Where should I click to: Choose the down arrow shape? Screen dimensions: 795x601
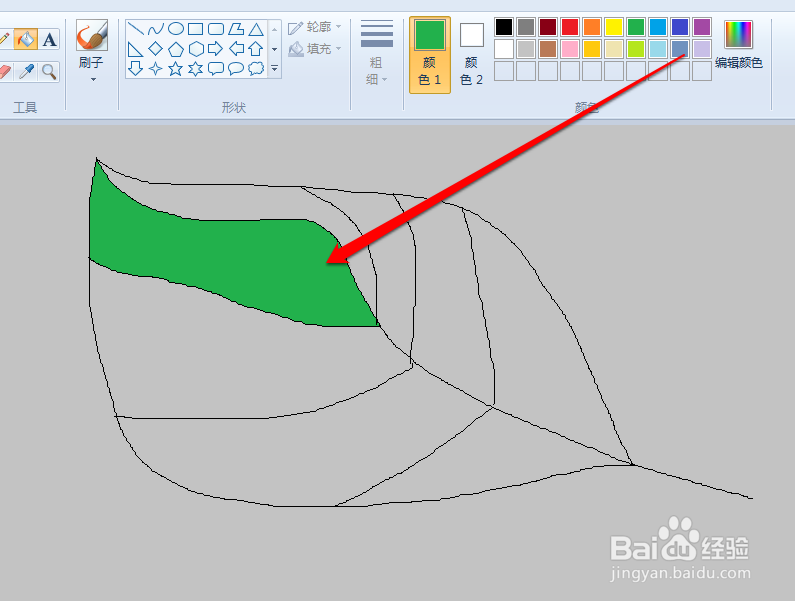click(135, 68)
